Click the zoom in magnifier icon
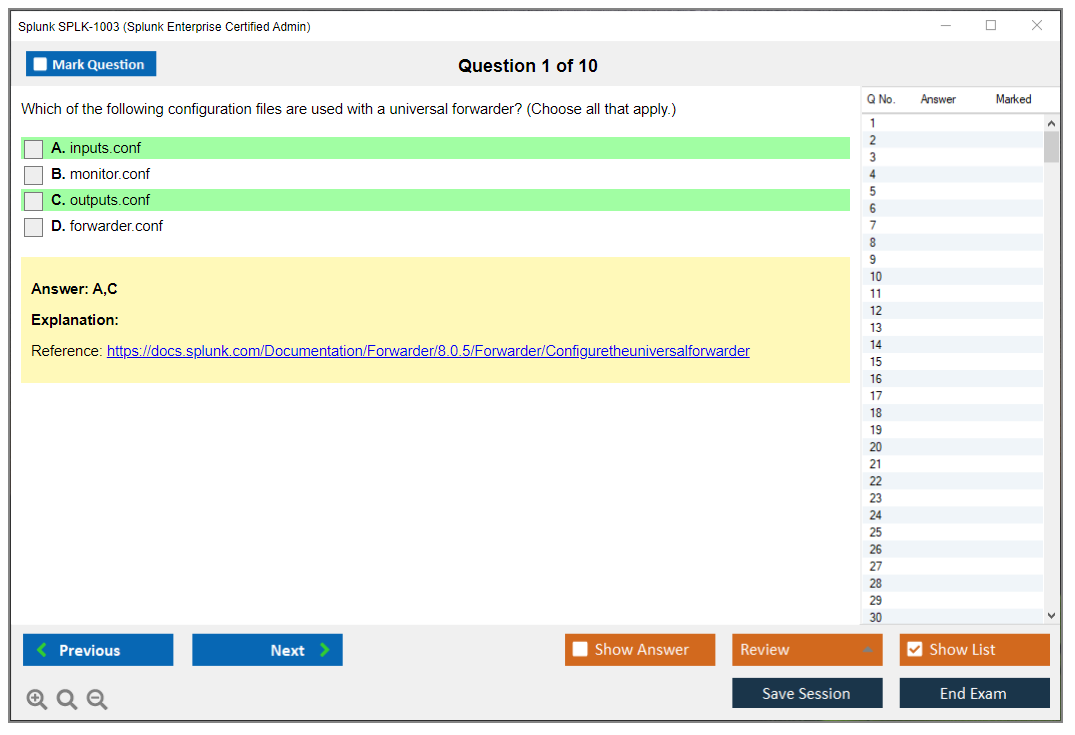 37,700
